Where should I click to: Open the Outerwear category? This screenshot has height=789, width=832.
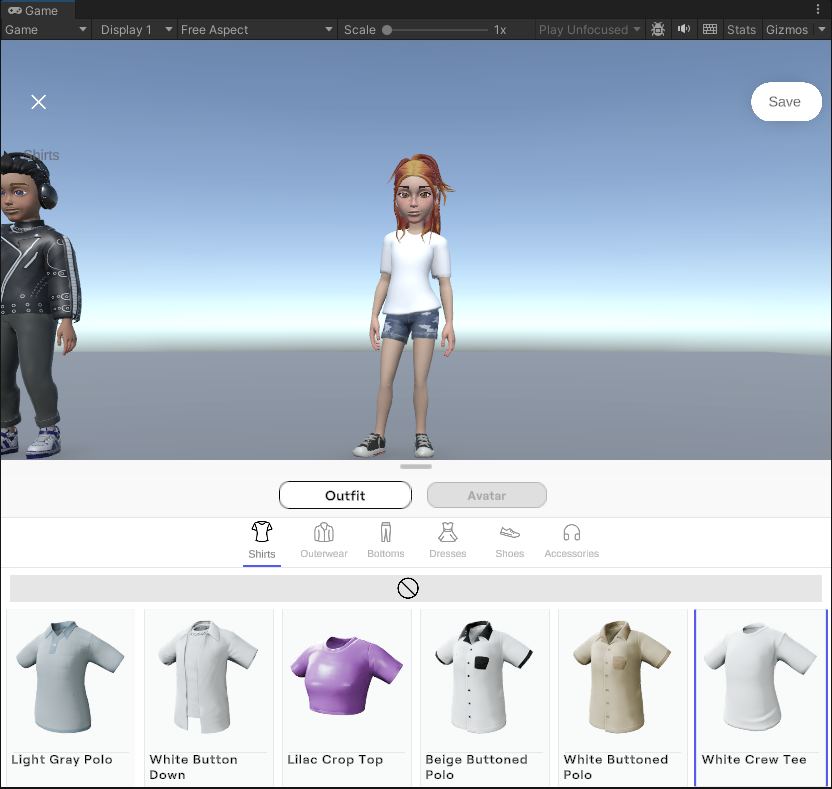tap(323, 533)
